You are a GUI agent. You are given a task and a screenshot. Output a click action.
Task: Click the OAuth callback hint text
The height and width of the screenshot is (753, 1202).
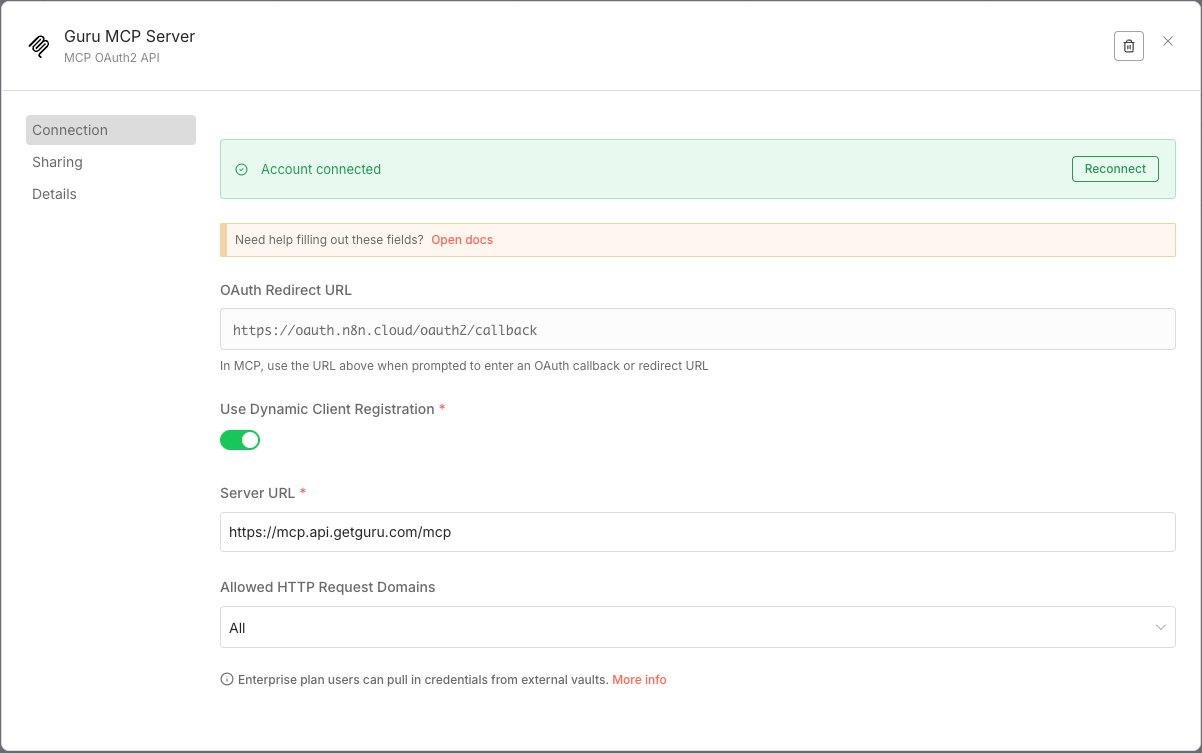pos(464,366)
